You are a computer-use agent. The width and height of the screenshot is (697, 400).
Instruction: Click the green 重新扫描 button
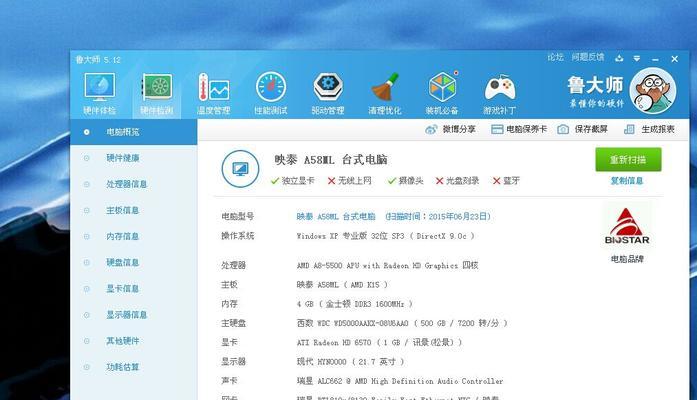click(628, 160)
